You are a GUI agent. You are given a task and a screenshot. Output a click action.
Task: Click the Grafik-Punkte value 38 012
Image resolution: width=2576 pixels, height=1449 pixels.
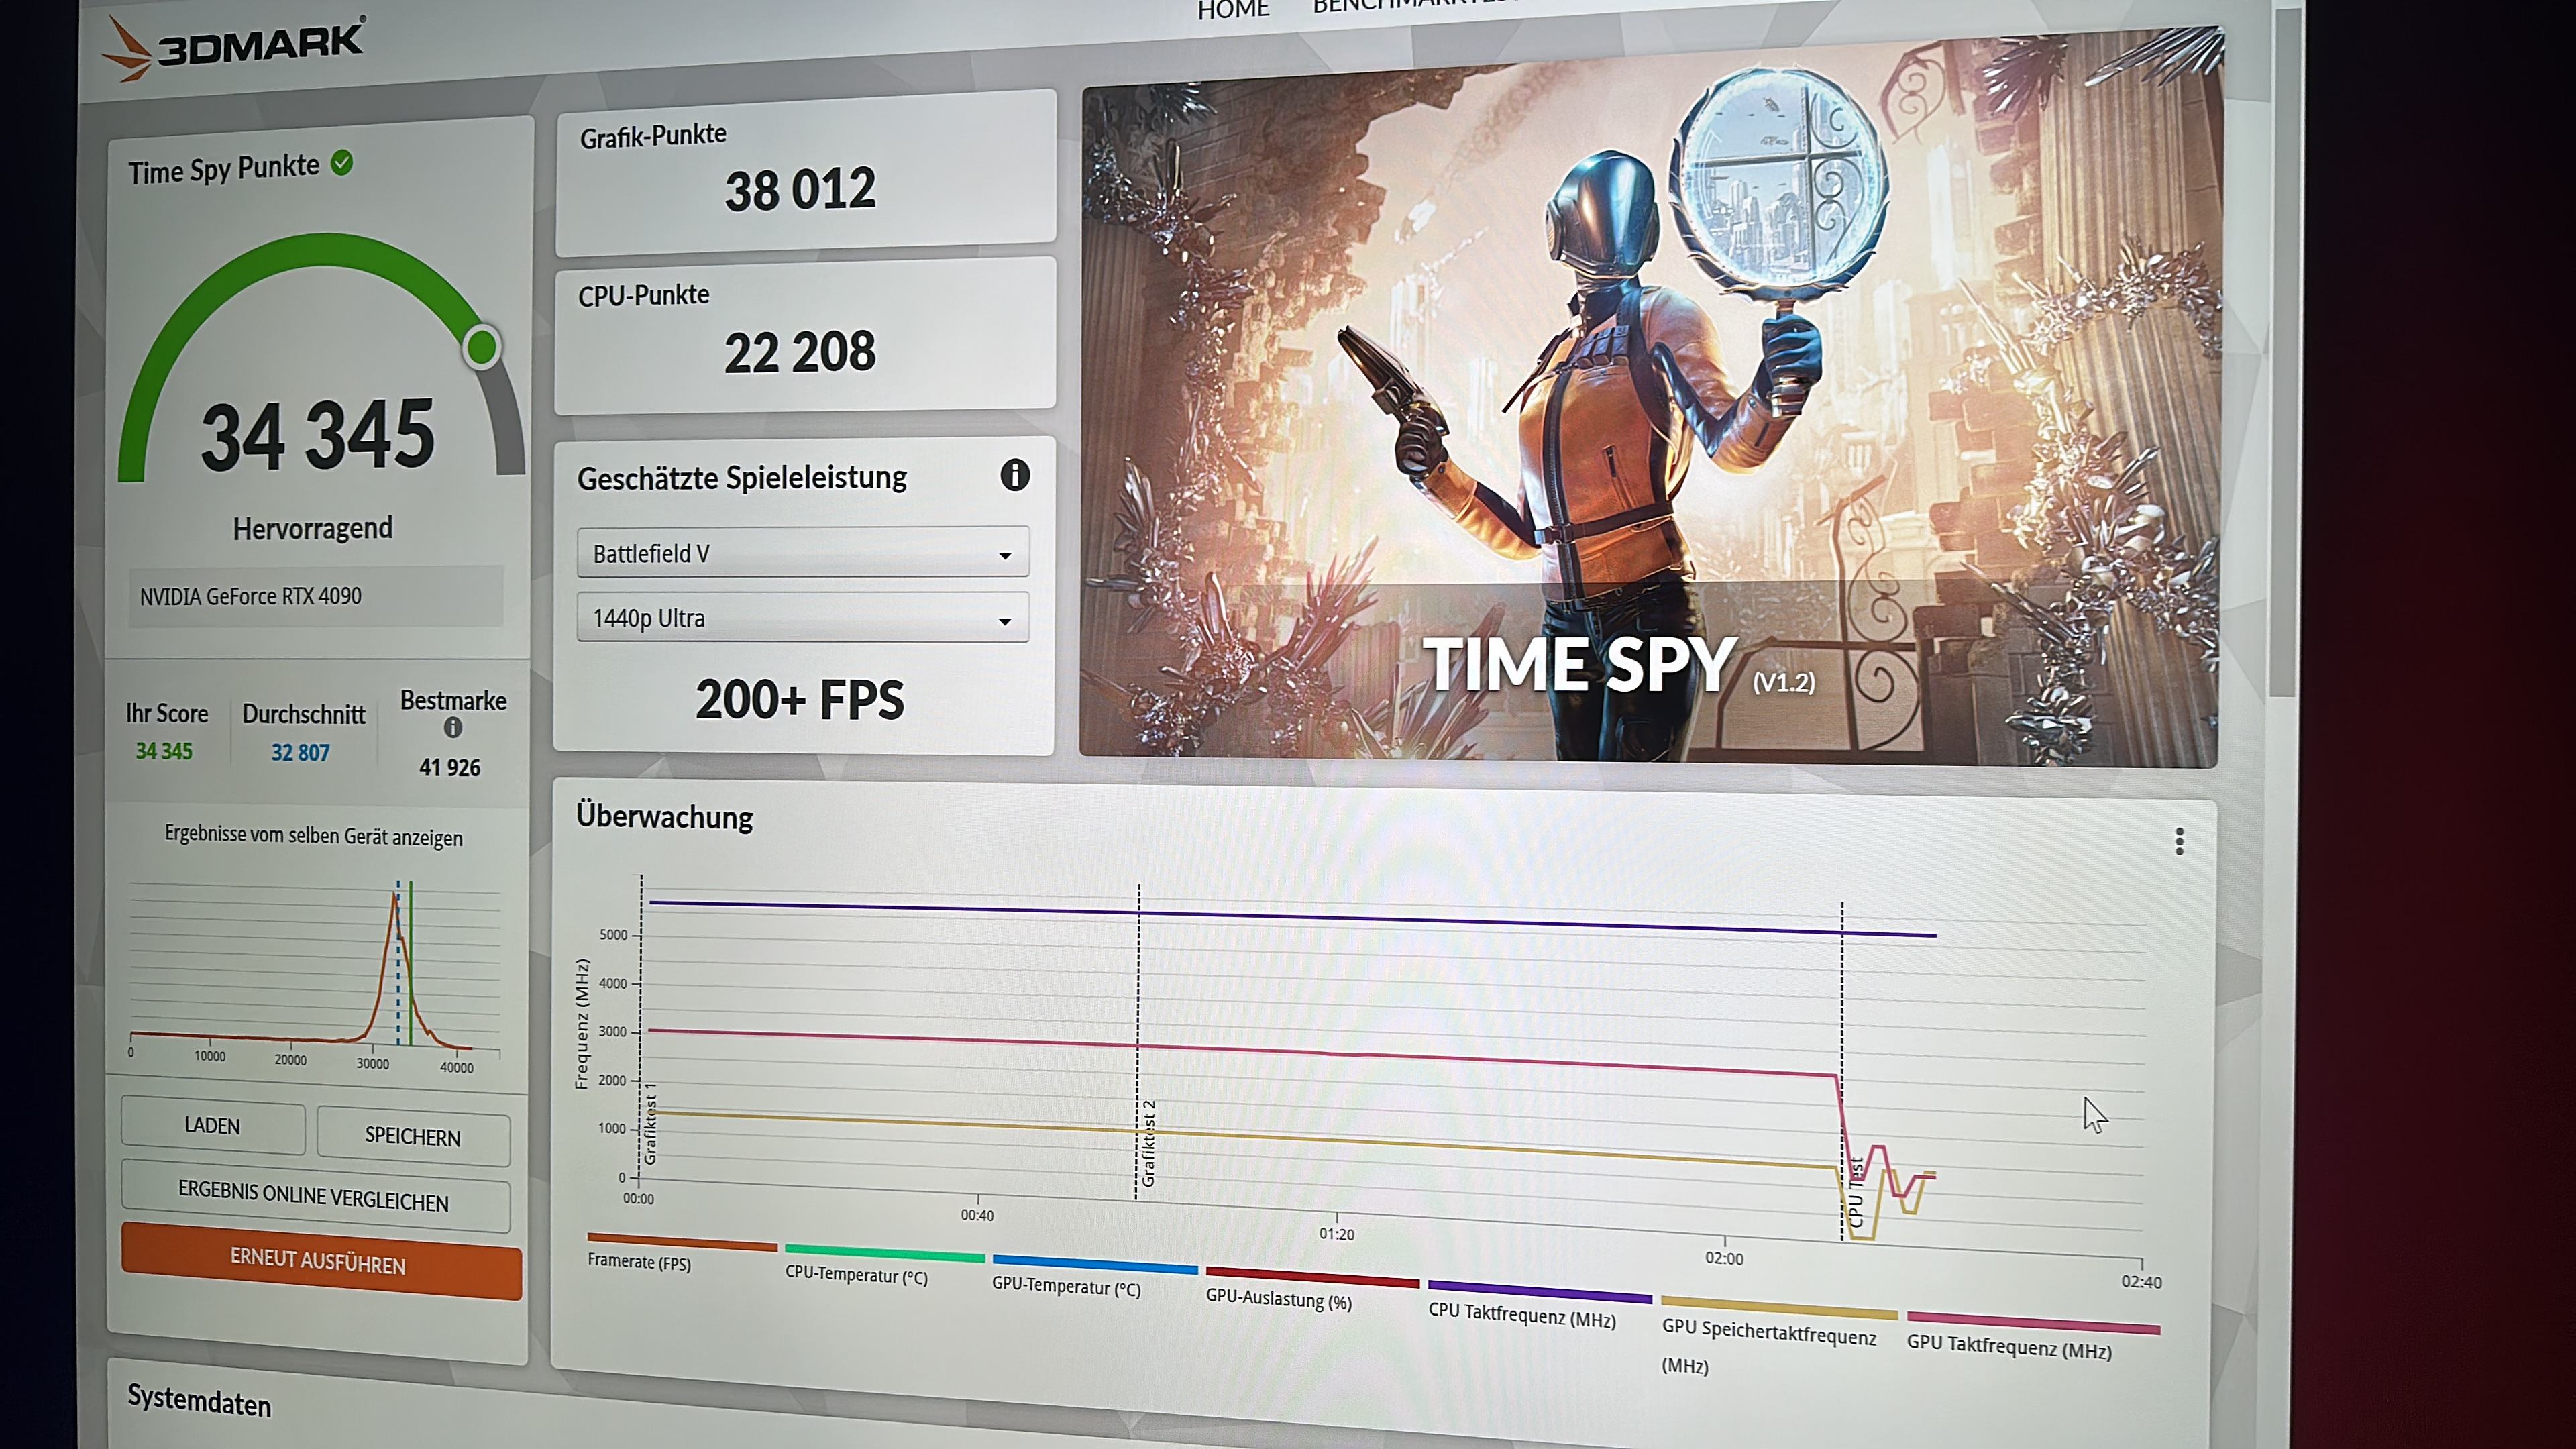click(x=800, y=189)
